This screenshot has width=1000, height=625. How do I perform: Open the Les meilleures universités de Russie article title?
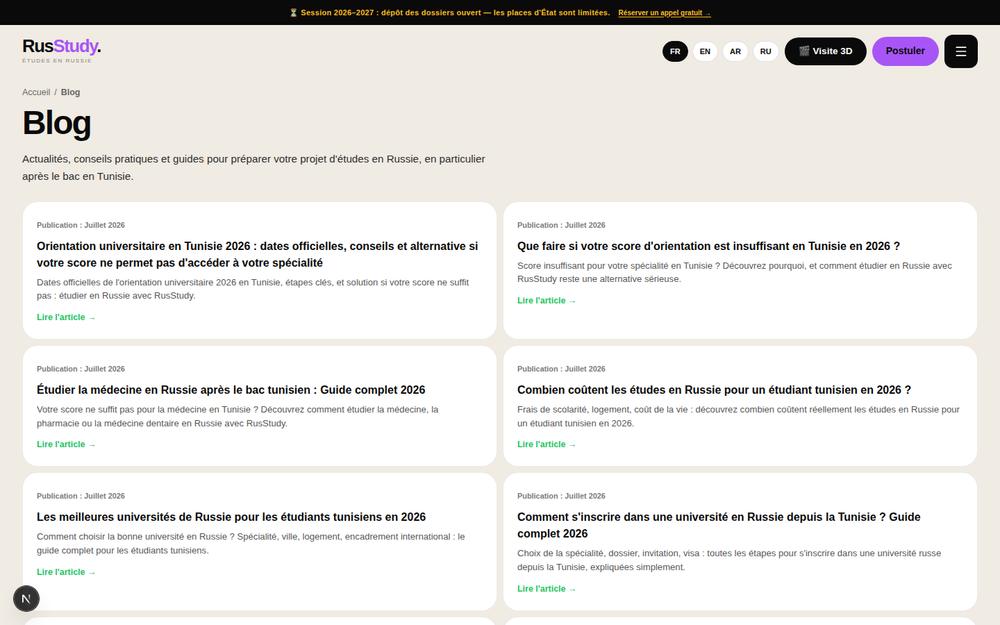point(231,517)
